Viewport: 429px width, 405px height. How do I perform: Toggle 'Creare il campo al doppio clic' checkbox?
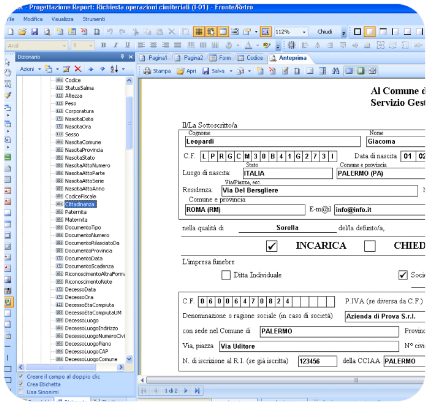click(21, 377)
